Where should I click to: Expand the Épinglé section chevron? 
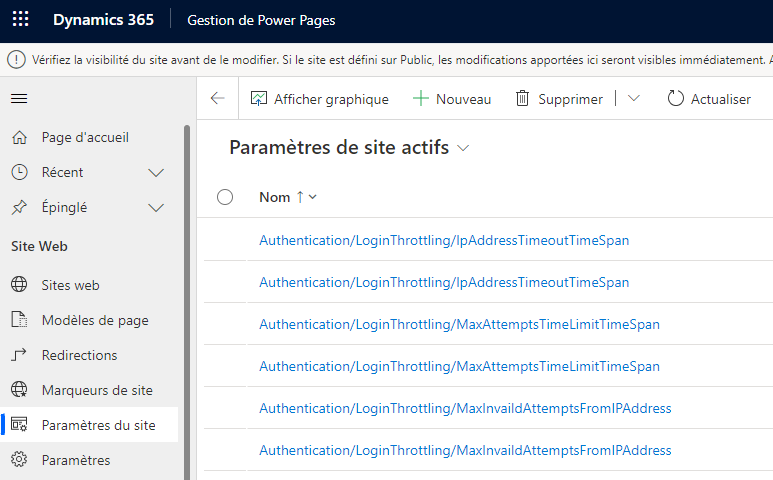156,207
